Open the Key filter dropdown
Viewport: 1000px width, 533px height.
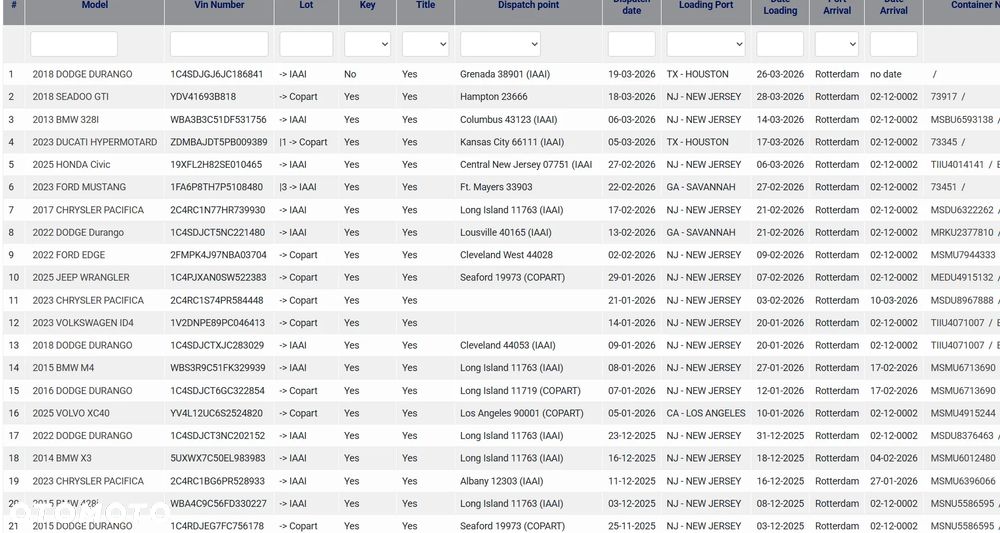367,44
